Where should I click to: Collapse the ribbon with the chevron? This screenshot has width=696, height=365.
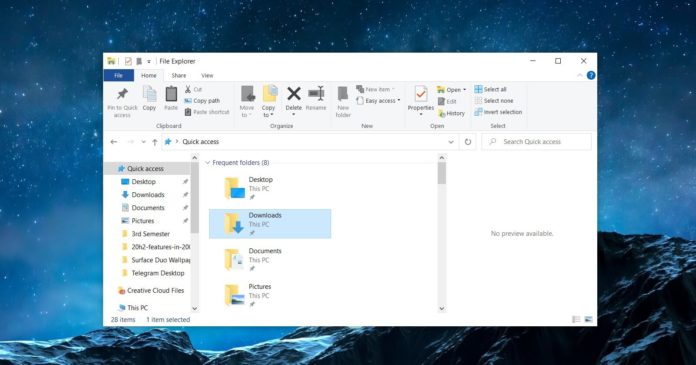(580, 75)
